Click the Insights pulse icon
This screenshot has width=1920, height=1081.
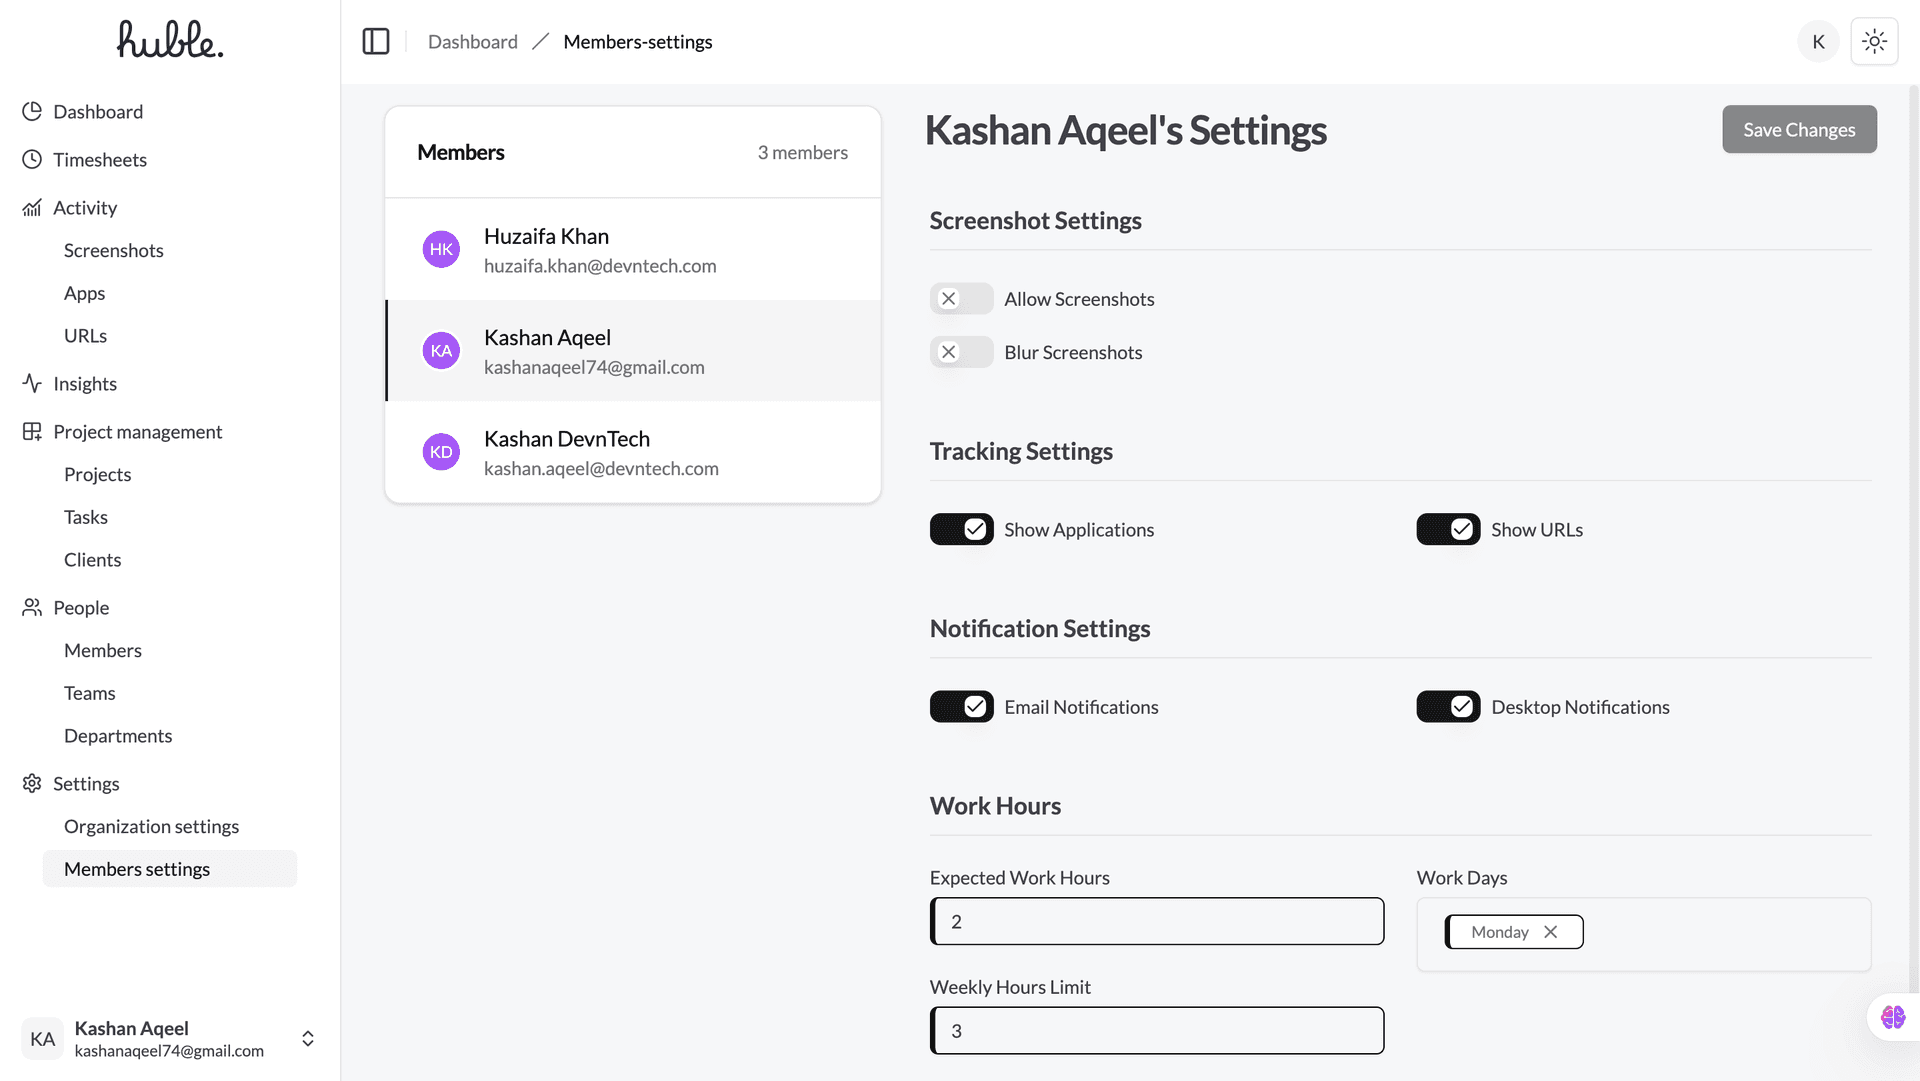[32, 384]
